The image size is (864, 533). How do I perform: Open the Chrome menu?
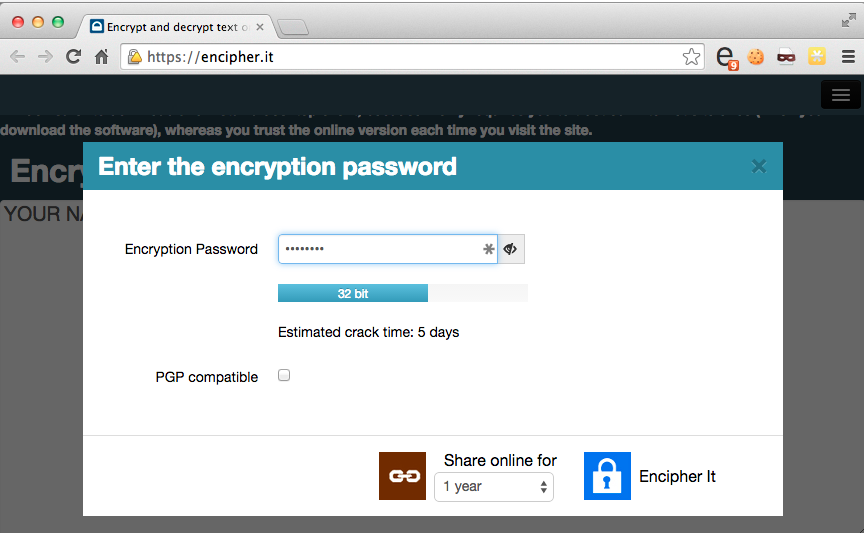coord(847,57)
